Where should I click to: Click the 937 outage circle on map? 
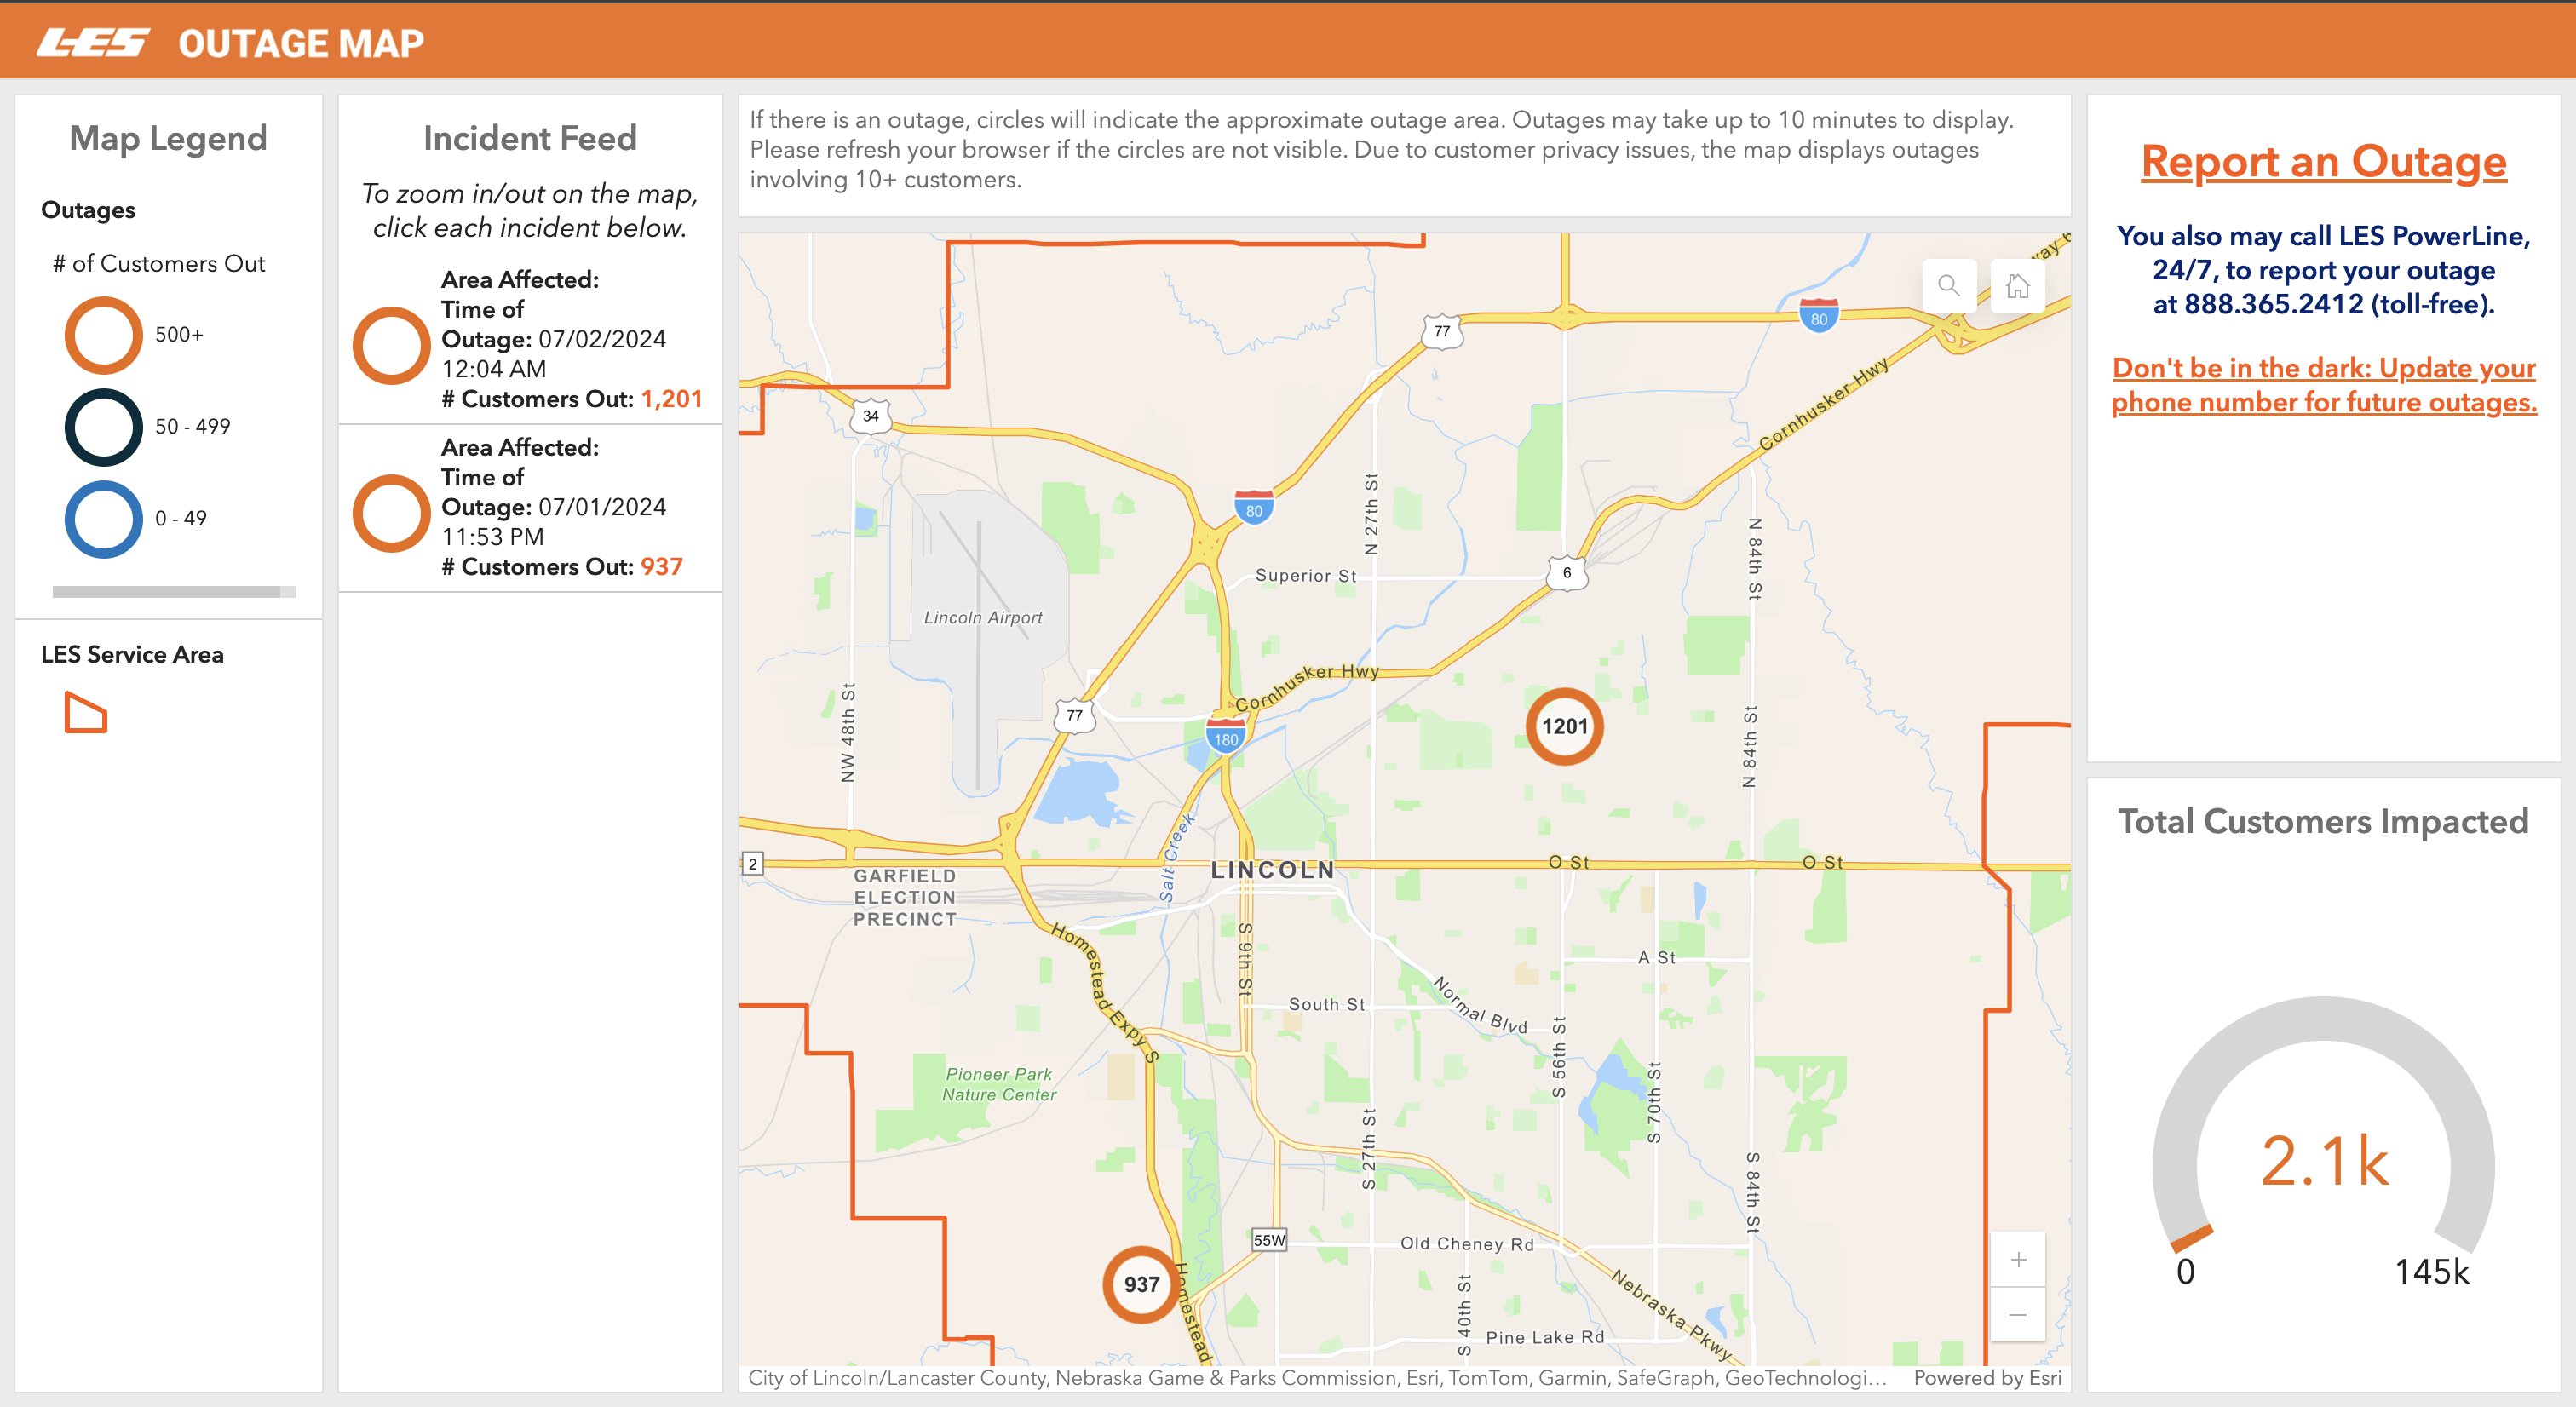[x=1141, y=1284]
